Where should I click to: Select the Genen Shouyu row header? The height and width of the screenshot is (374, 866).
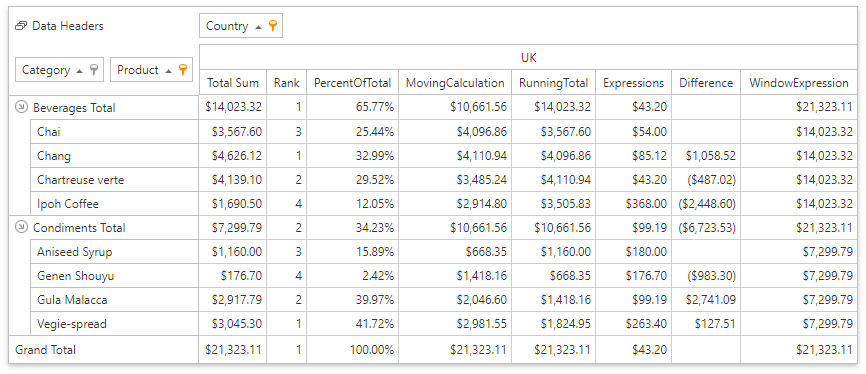pyautogui.click(x=114, y=276)
